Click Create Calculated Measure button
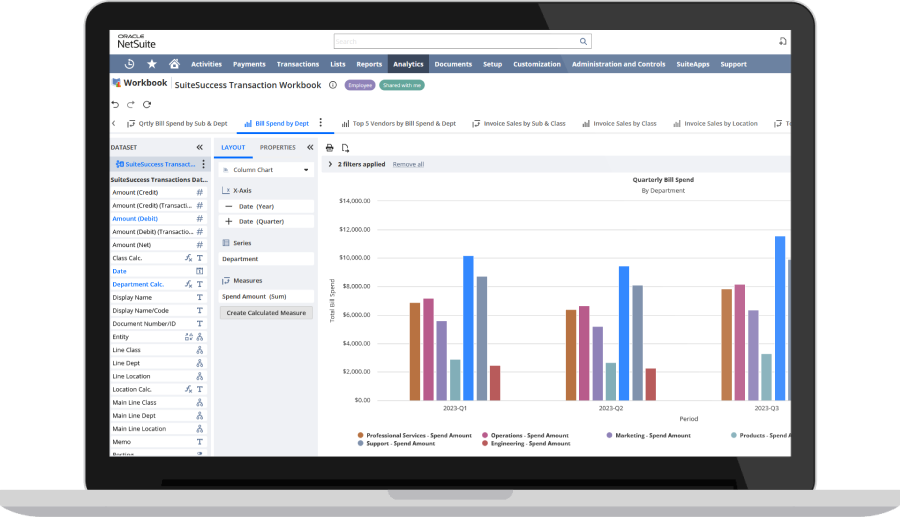Viewport: 900px width, 517px height. pos(266,313)
